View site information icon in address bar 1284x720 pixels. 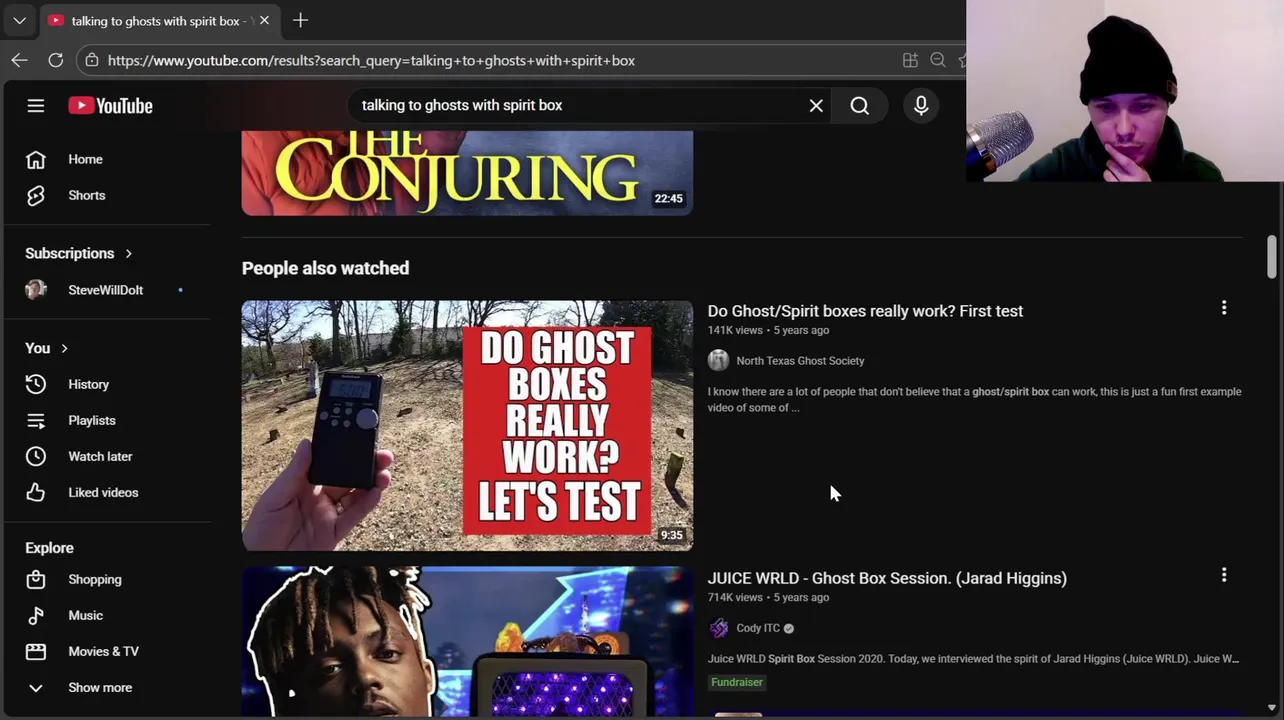[92, 60]
